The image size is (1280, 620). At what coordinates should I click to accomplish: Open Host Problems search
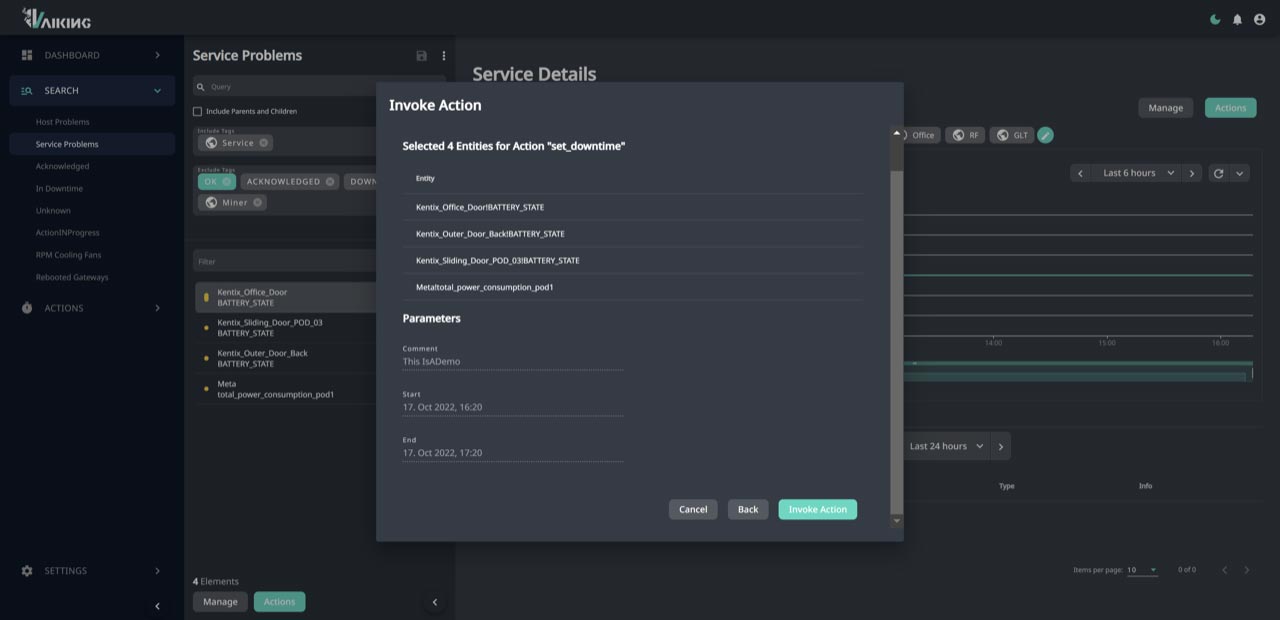(62, 122)
